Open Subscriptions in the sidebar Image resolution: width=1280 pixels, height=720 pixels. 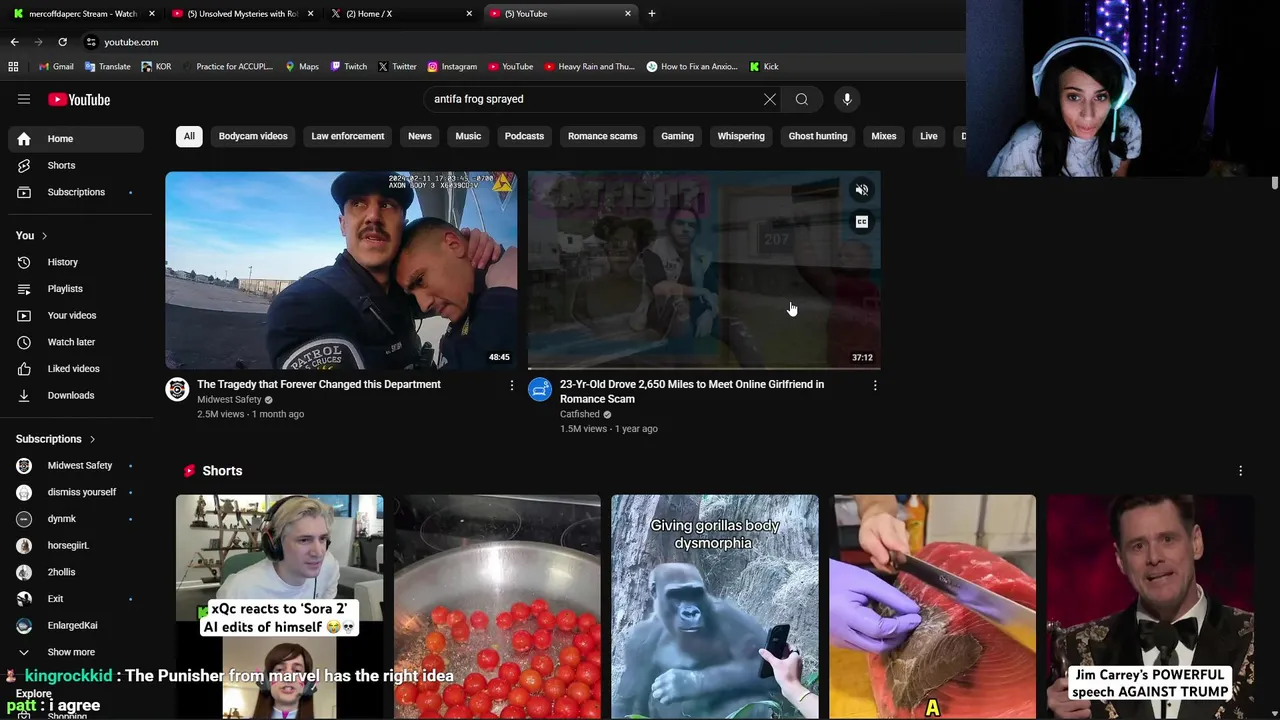[76, 192]
